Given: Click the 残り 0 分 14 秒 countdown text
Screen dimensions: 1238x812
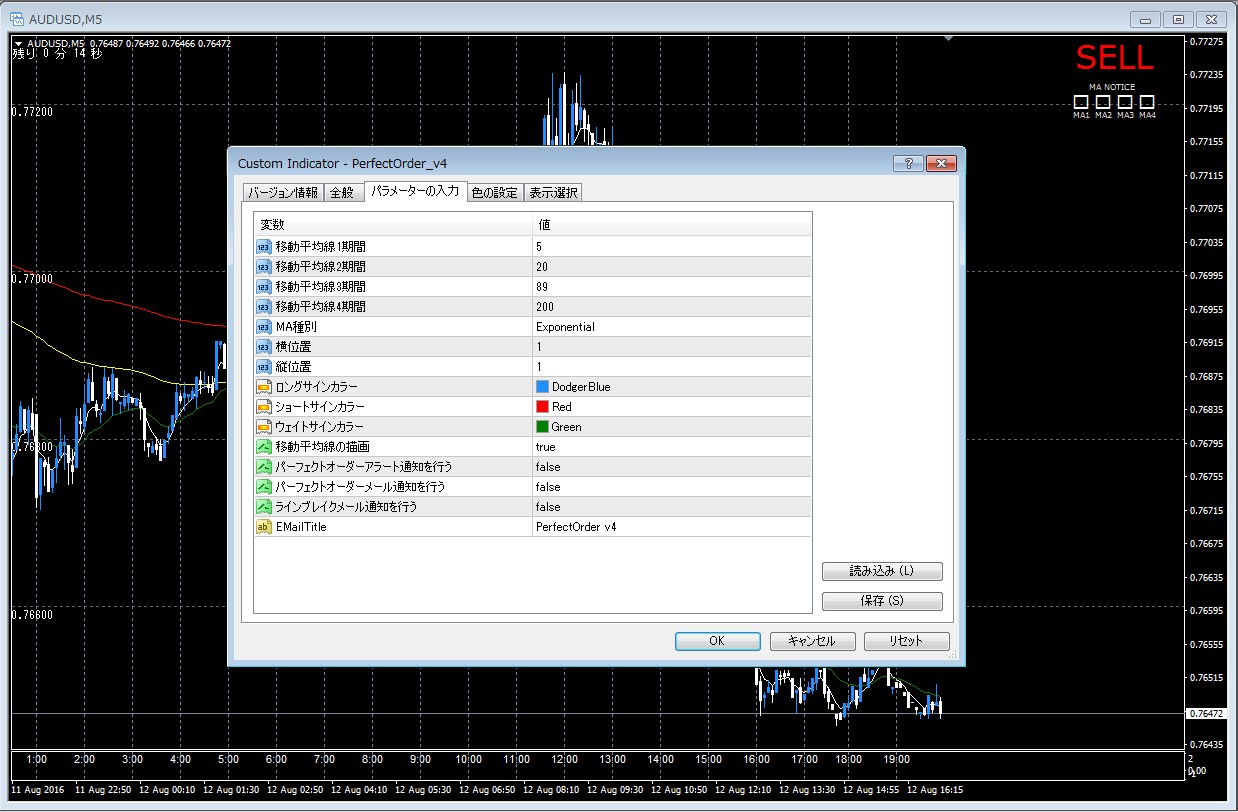Looking at the screenshot, I should (56, 54).
